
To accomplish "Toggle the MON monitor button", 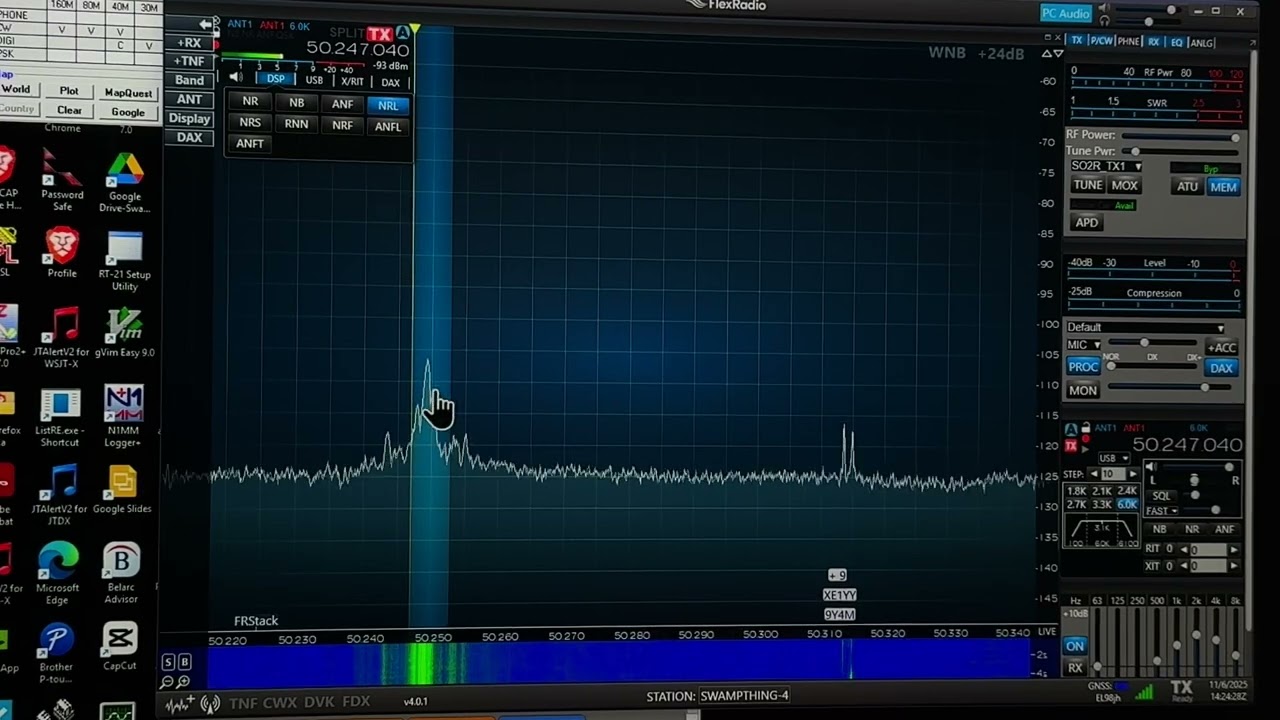I will 1083,391.
